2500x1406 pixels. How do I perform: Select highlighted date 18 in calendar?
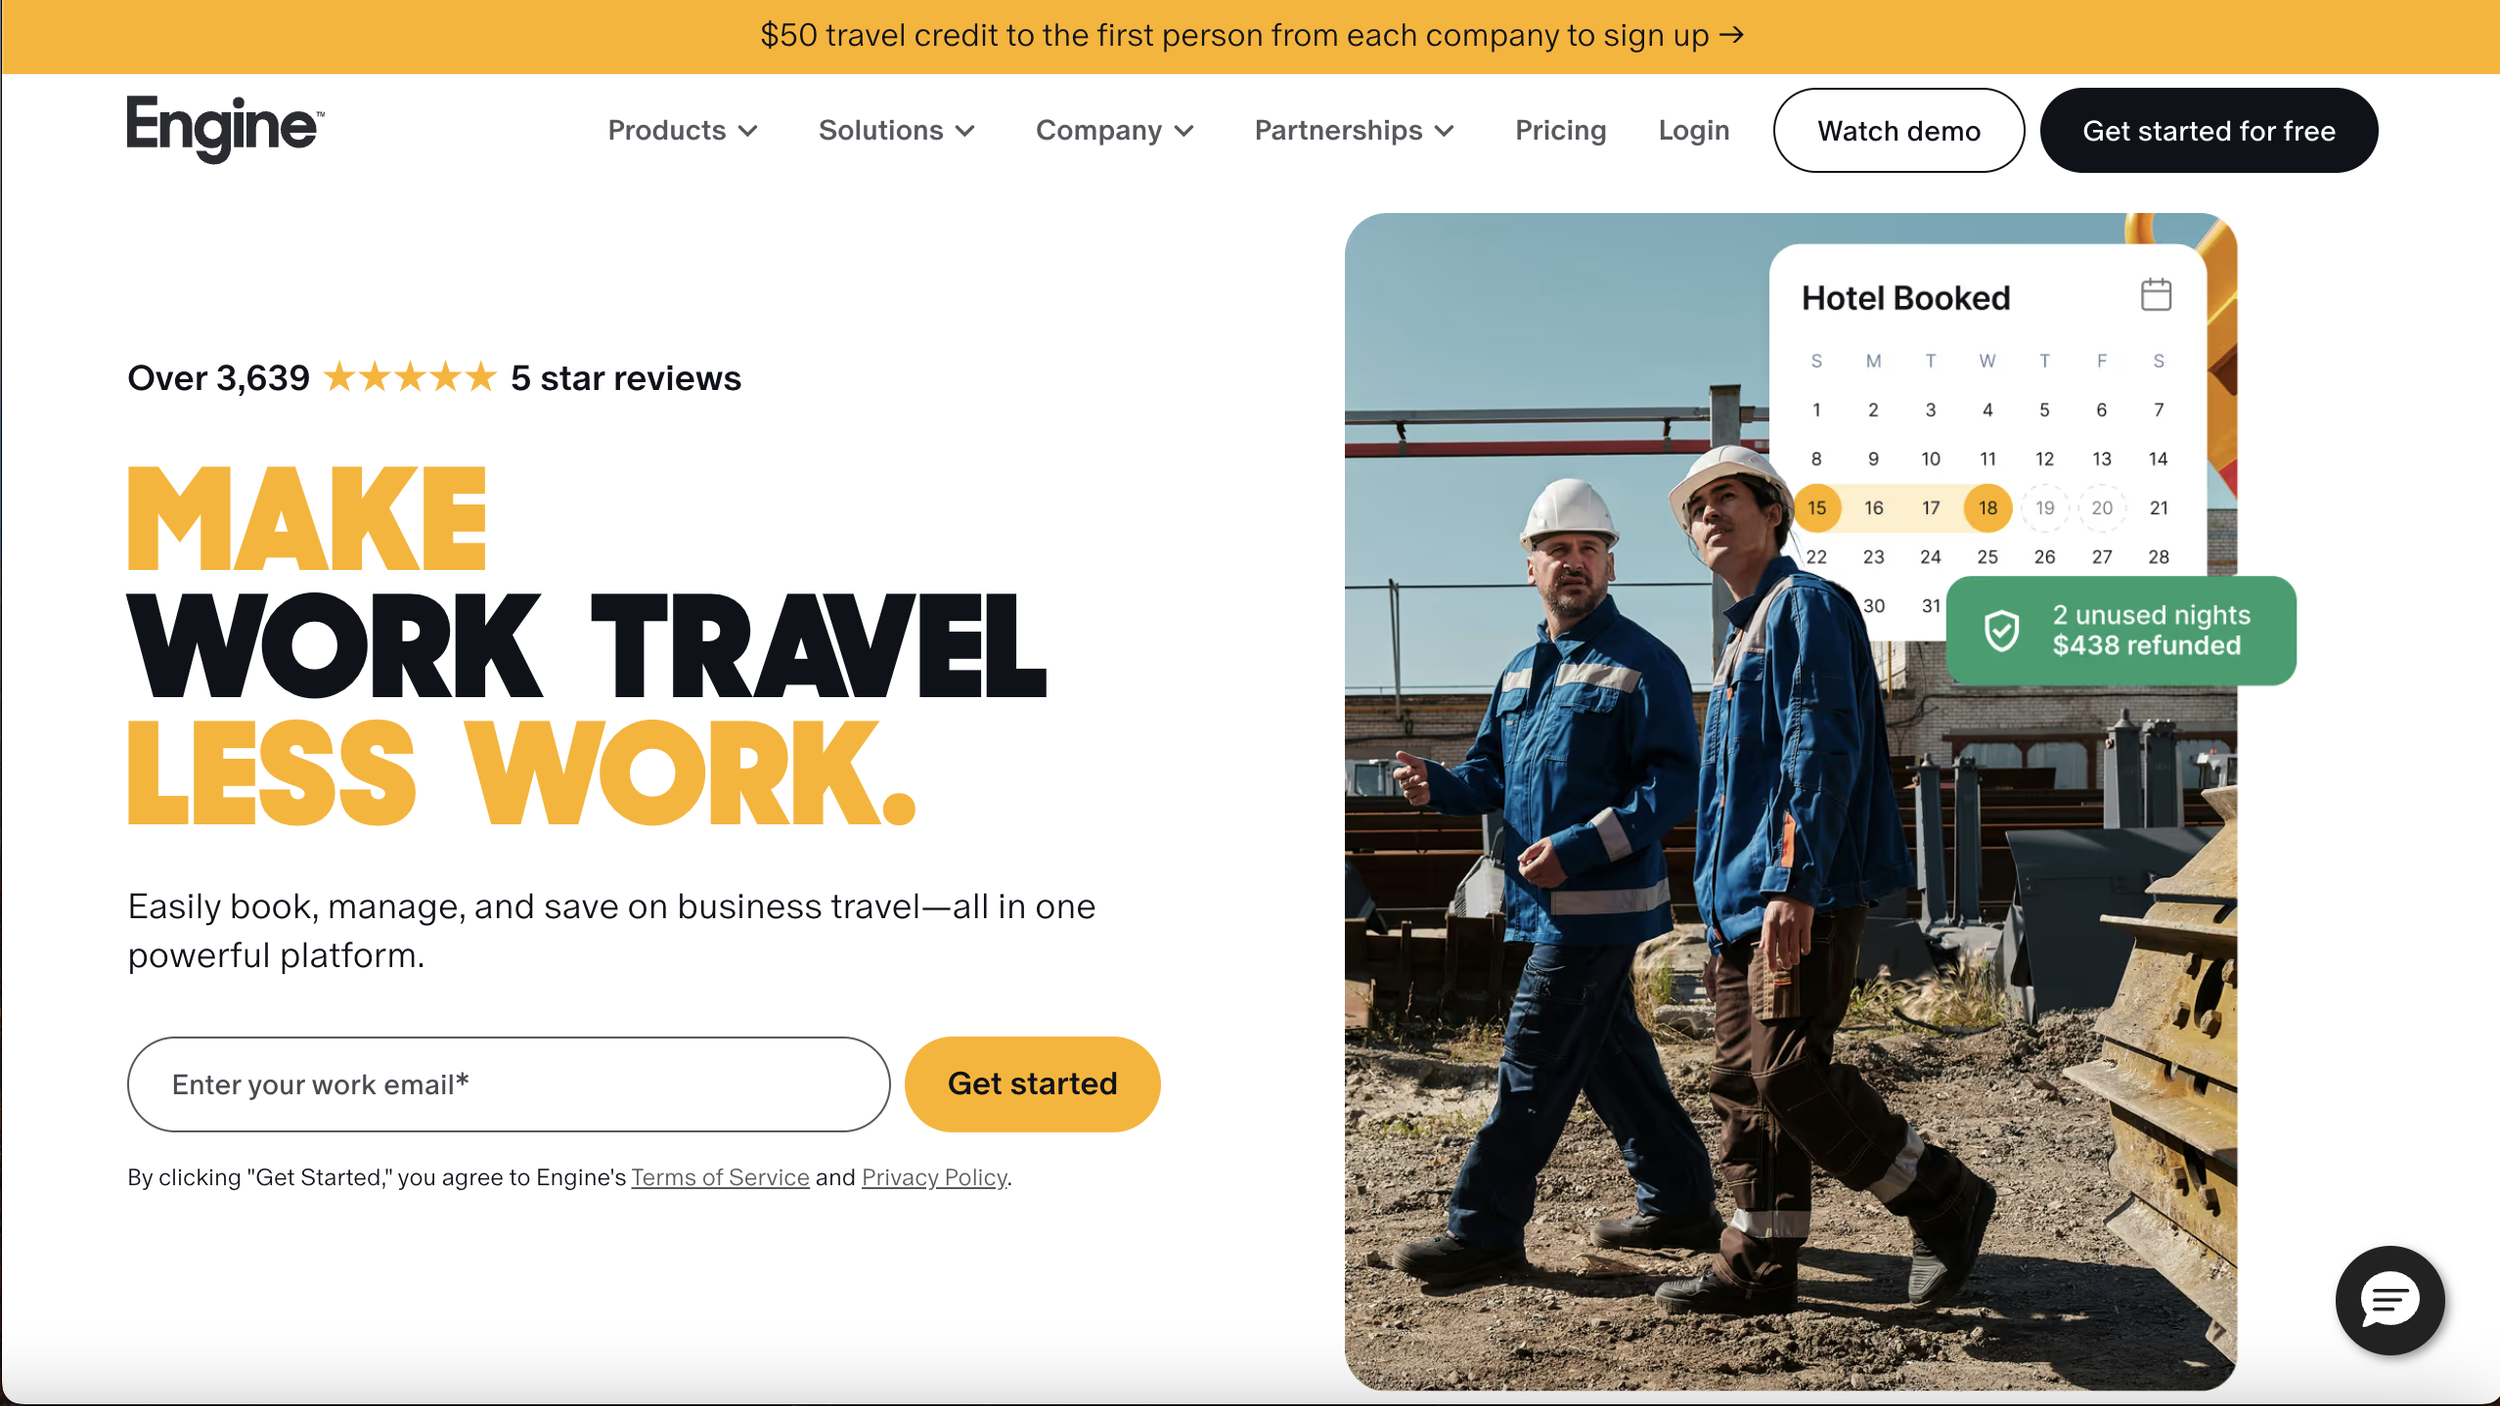pos(1987,508)
